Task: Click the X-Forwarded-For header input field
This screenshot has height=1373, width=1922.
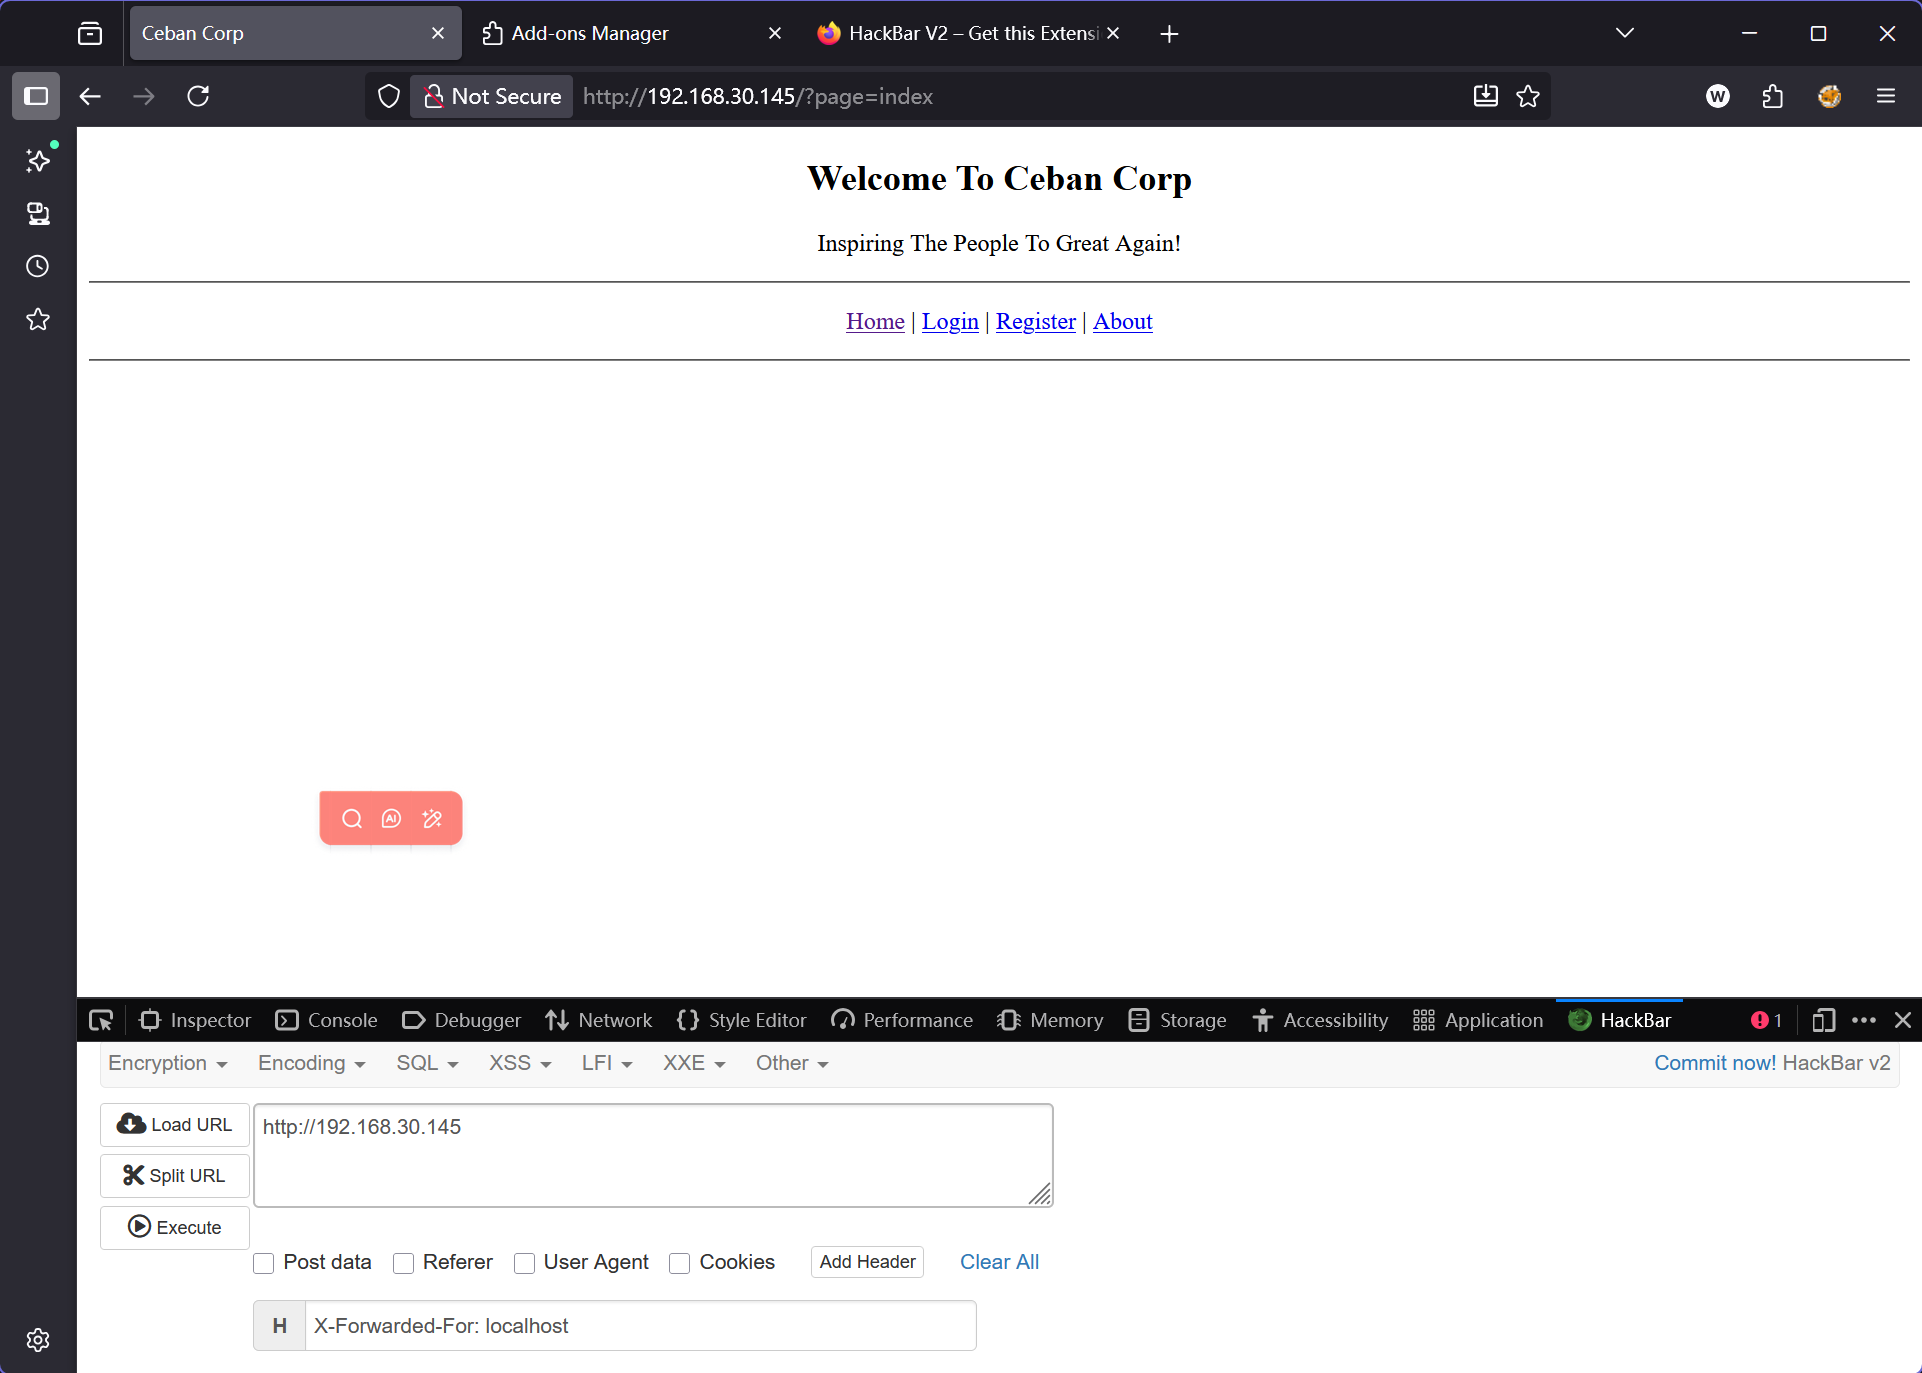Action: pos(640,1326)
